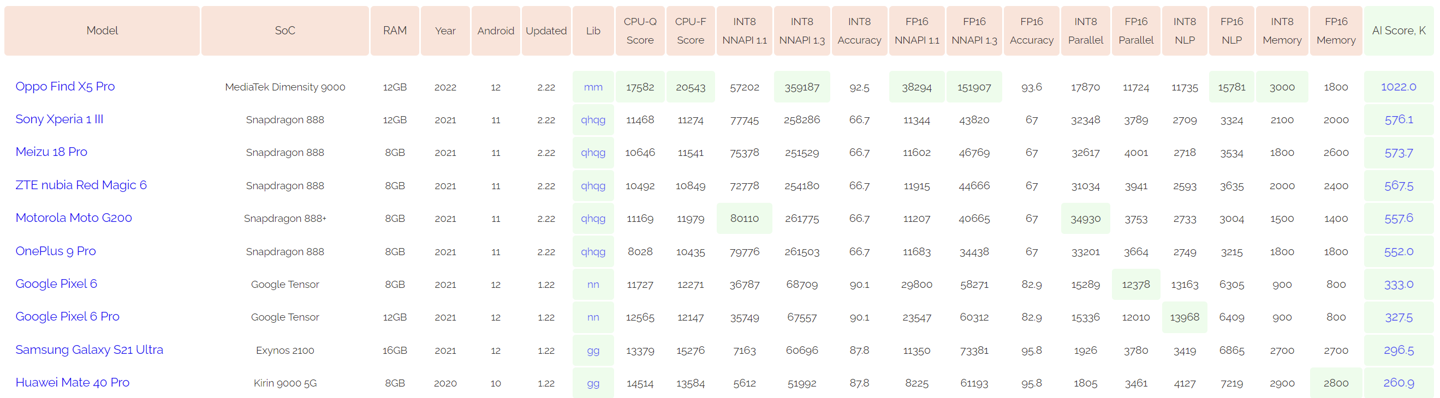Click AI score 333.0 for Pixel 6
The width and height of the screenshot is (1440, 398).
[1398, 285]
